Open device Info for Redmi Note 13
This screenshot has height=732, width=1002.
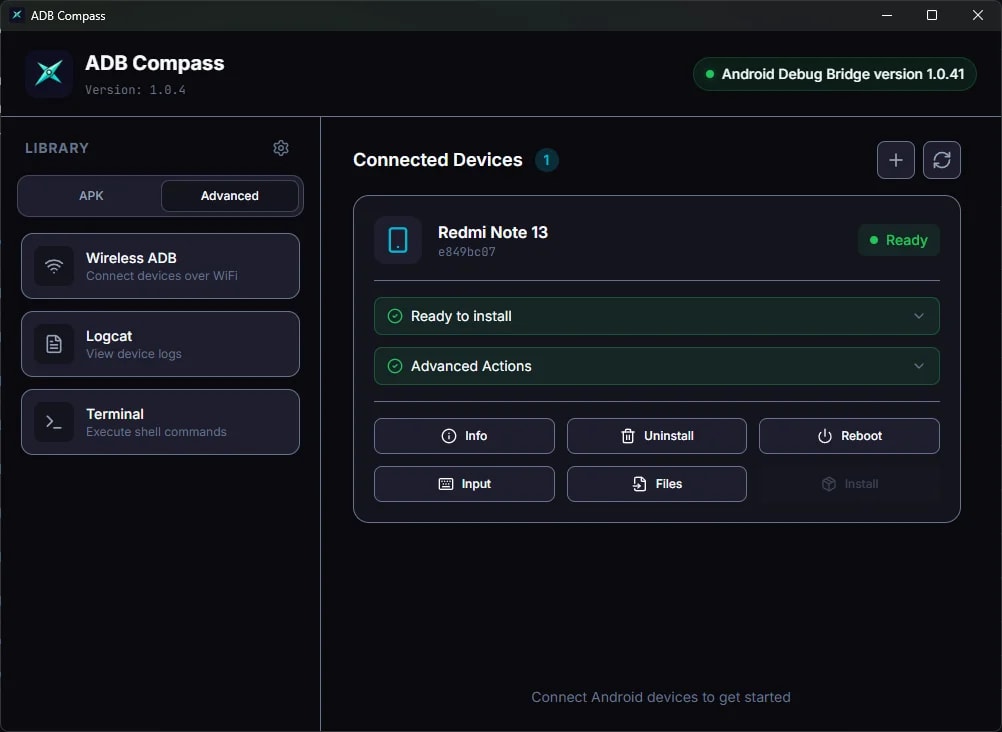coord(463,436)
